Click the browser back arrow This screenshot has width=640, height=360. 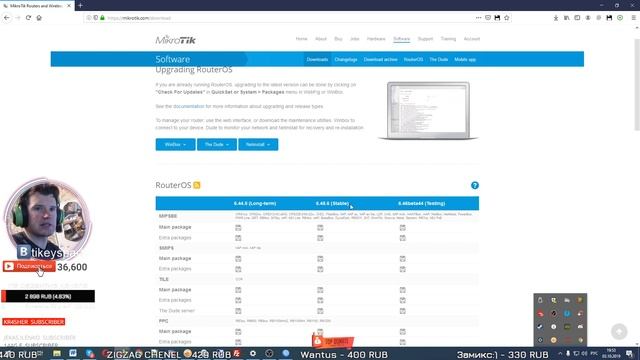(7, 18)
